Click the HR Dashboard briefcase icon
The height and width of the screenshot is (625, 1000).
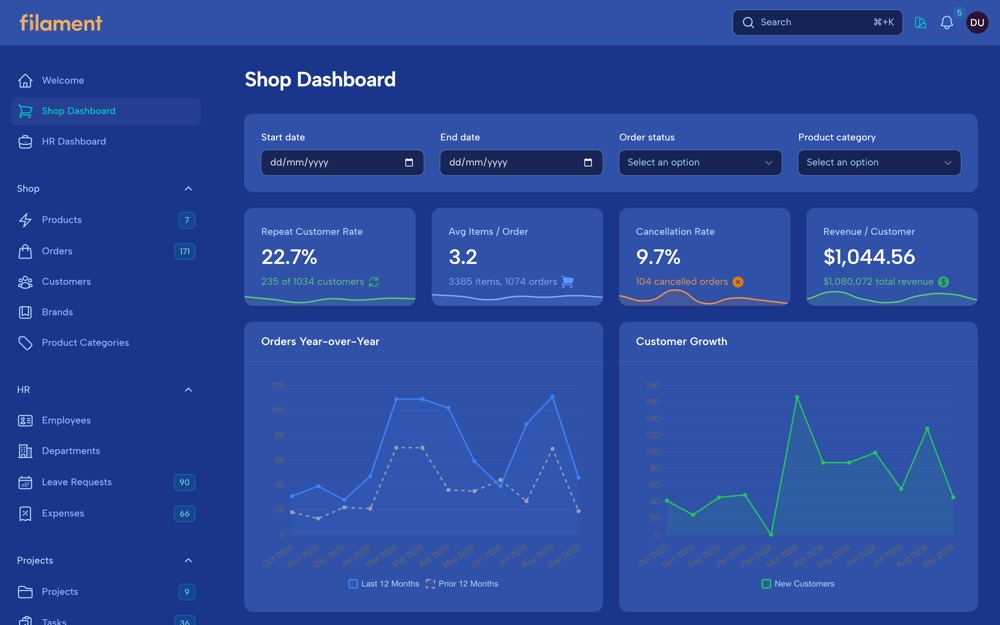25,142
